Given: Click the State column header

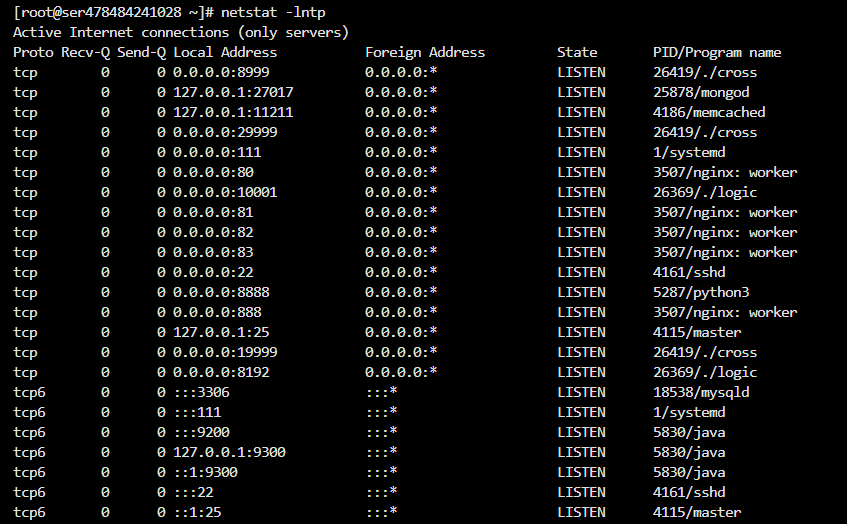Looking at the screenshot, I should [x=577, y=52].
